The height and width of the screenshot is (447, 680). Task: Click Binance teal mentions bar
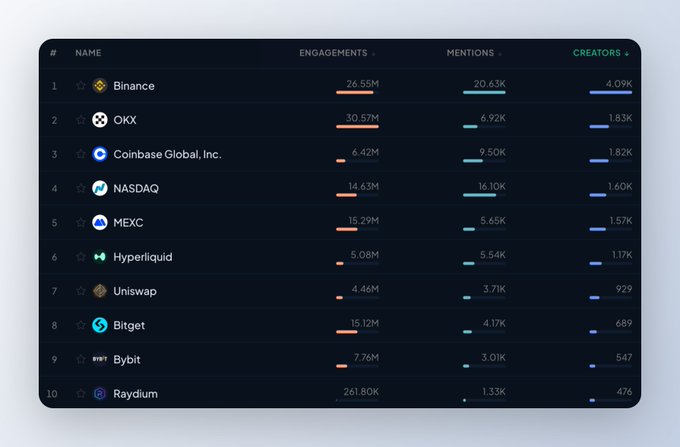coord(484,92)
